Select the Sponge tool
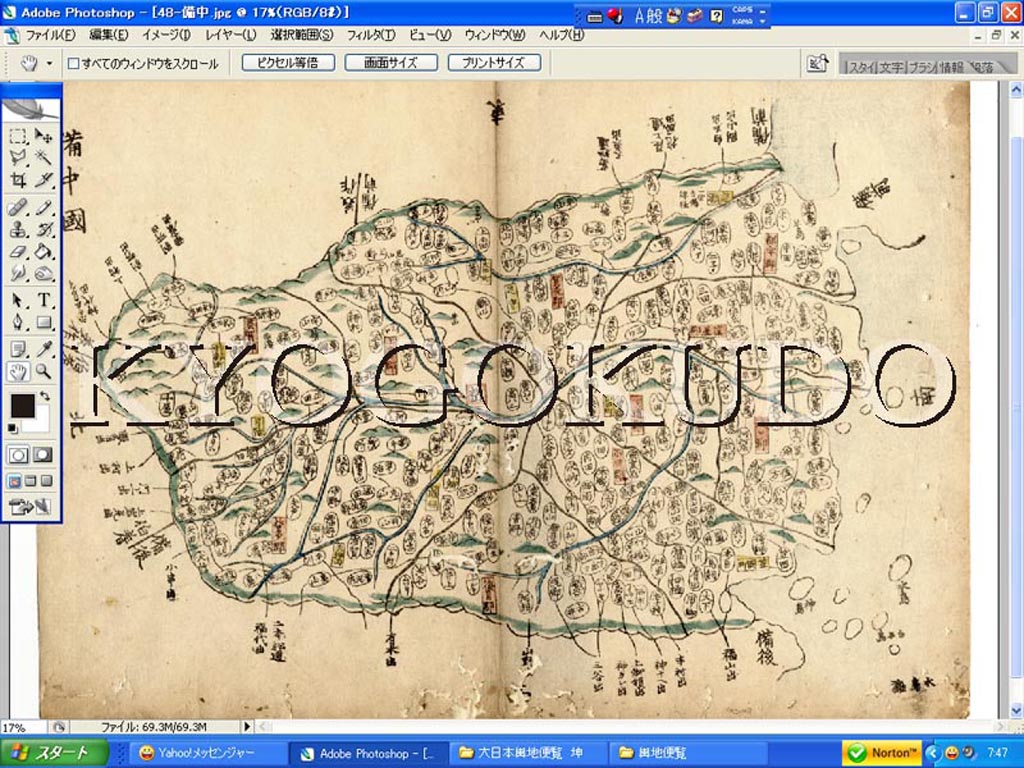1024x768 pixels. point(43,273)
